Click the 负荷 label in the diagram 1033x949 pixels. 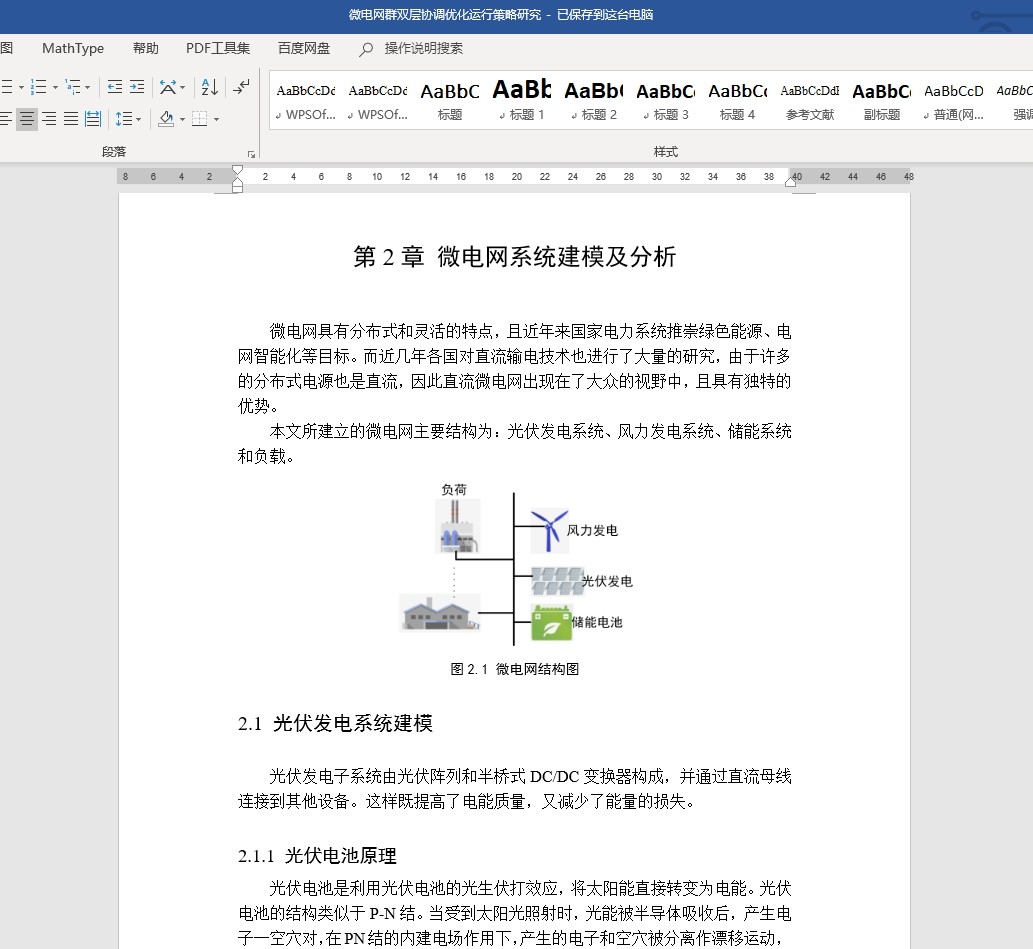454,490
